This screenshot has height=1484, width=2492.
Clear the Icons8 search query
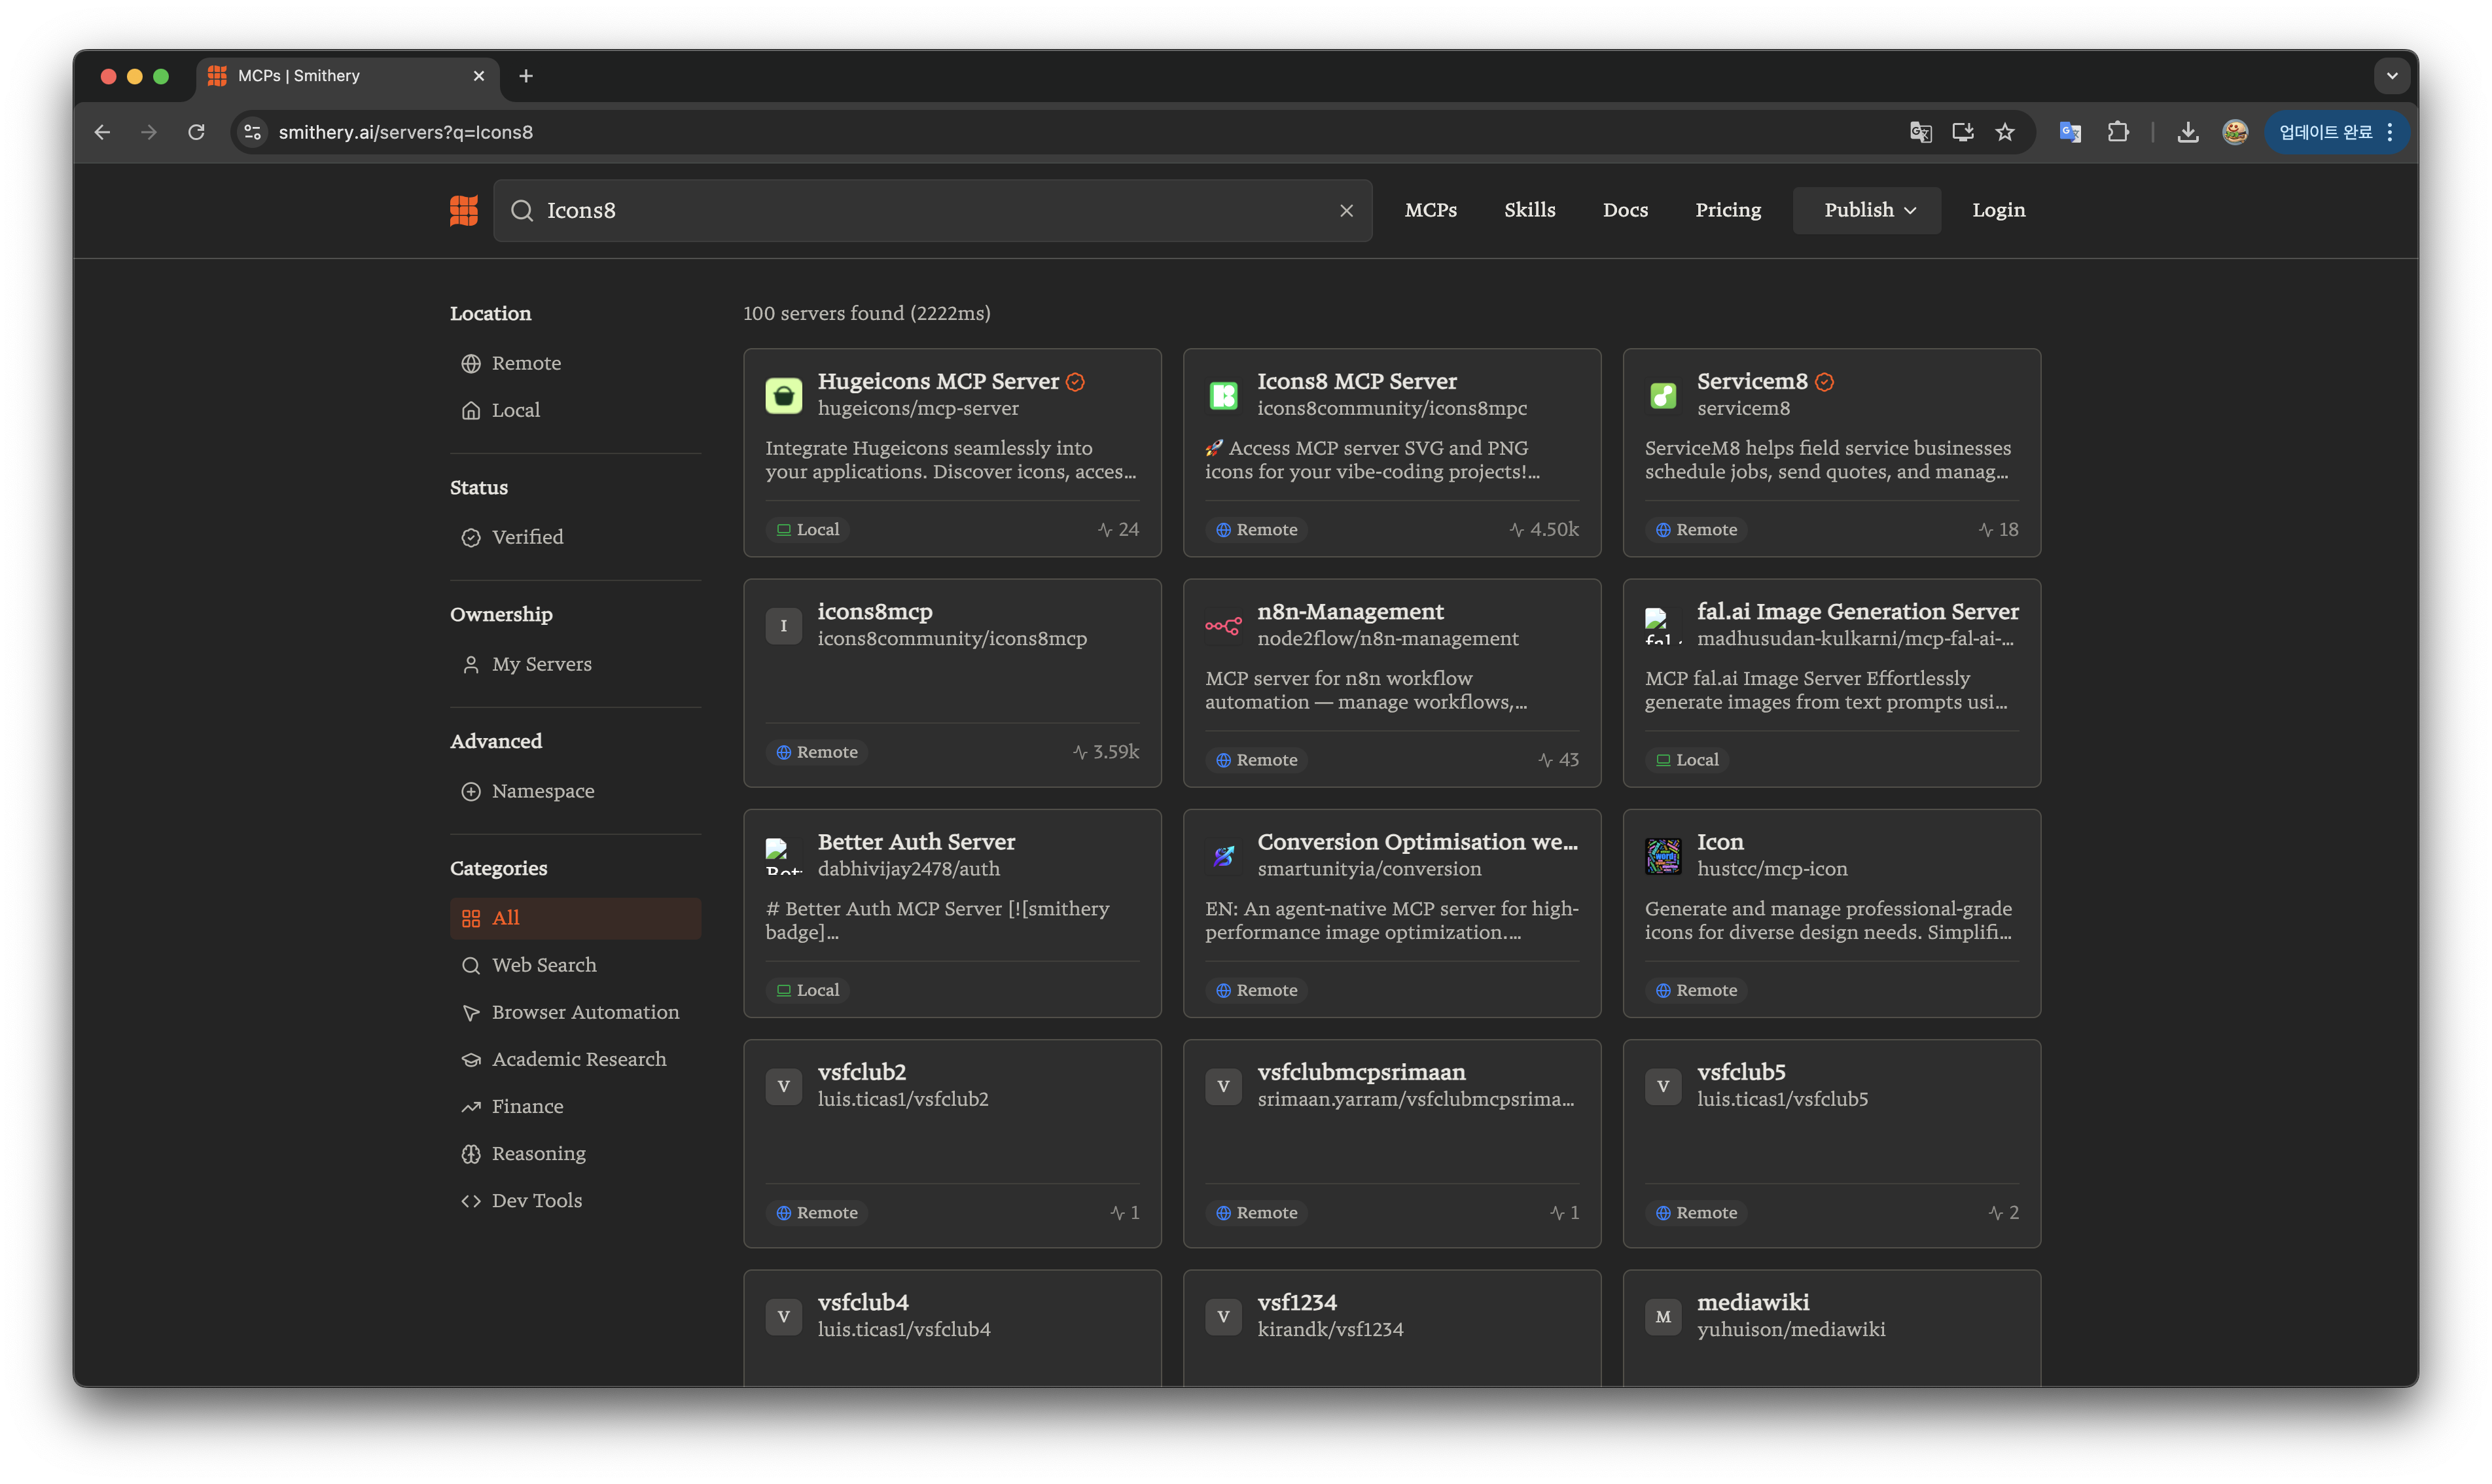click(x=1346, y=210)
